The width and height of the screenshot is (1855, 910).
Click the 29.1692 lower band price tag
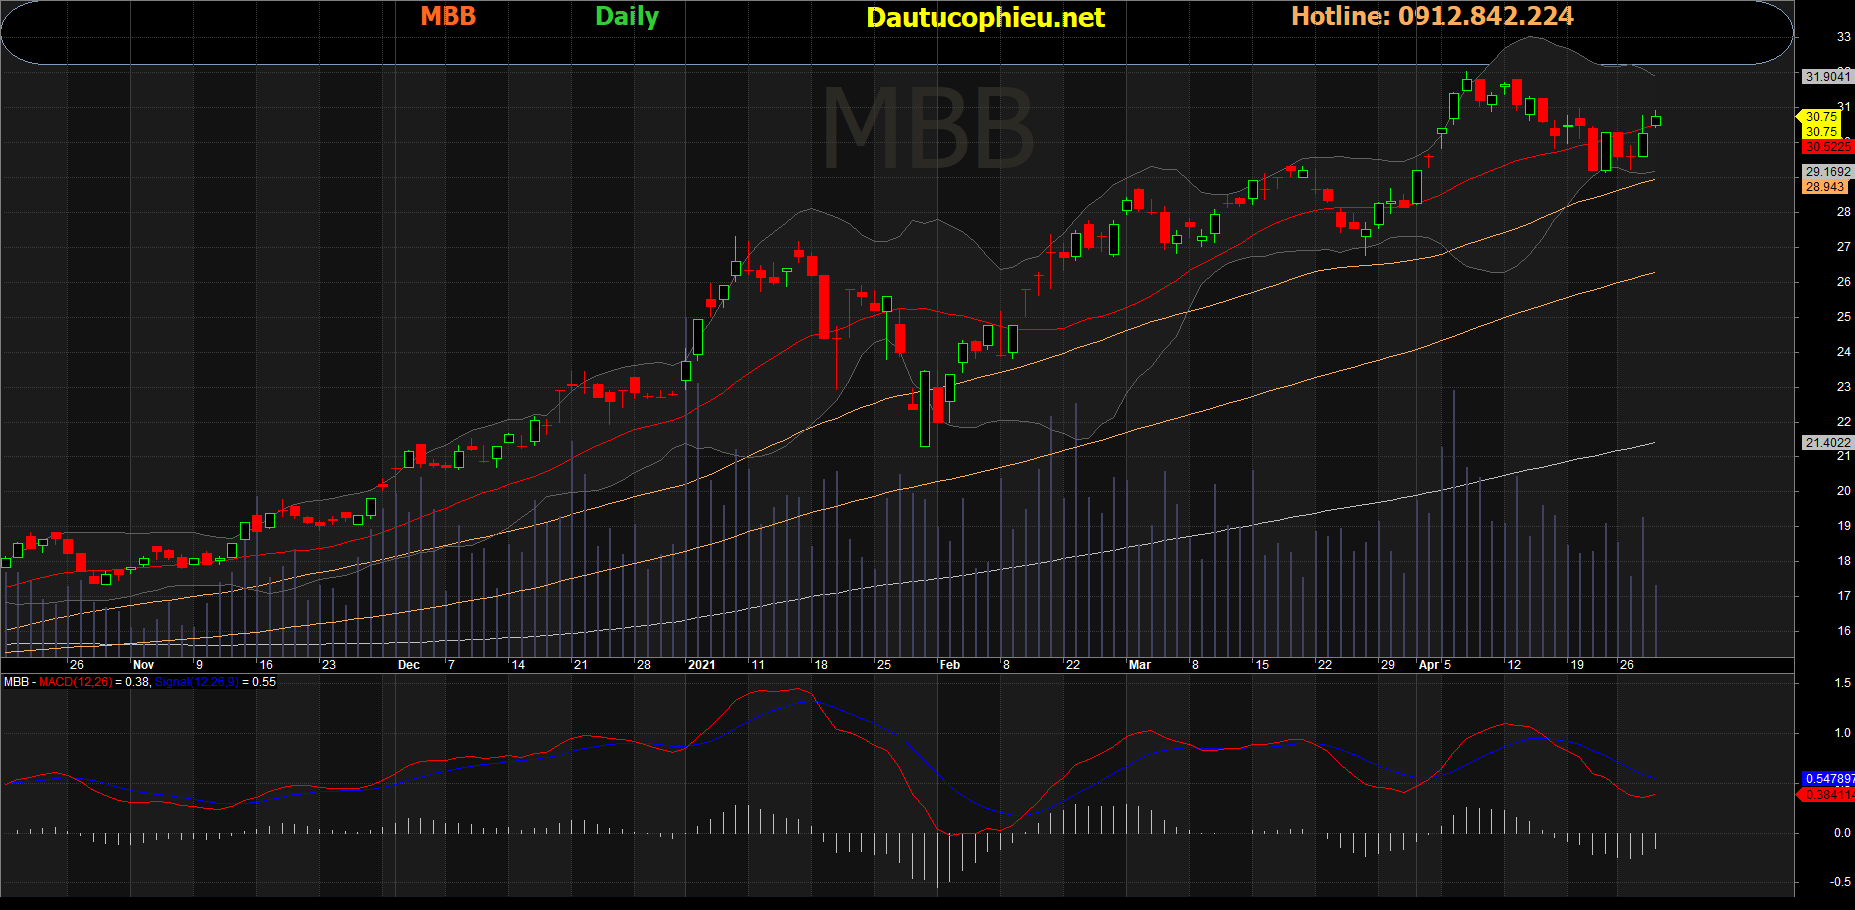coord(1827,172)
